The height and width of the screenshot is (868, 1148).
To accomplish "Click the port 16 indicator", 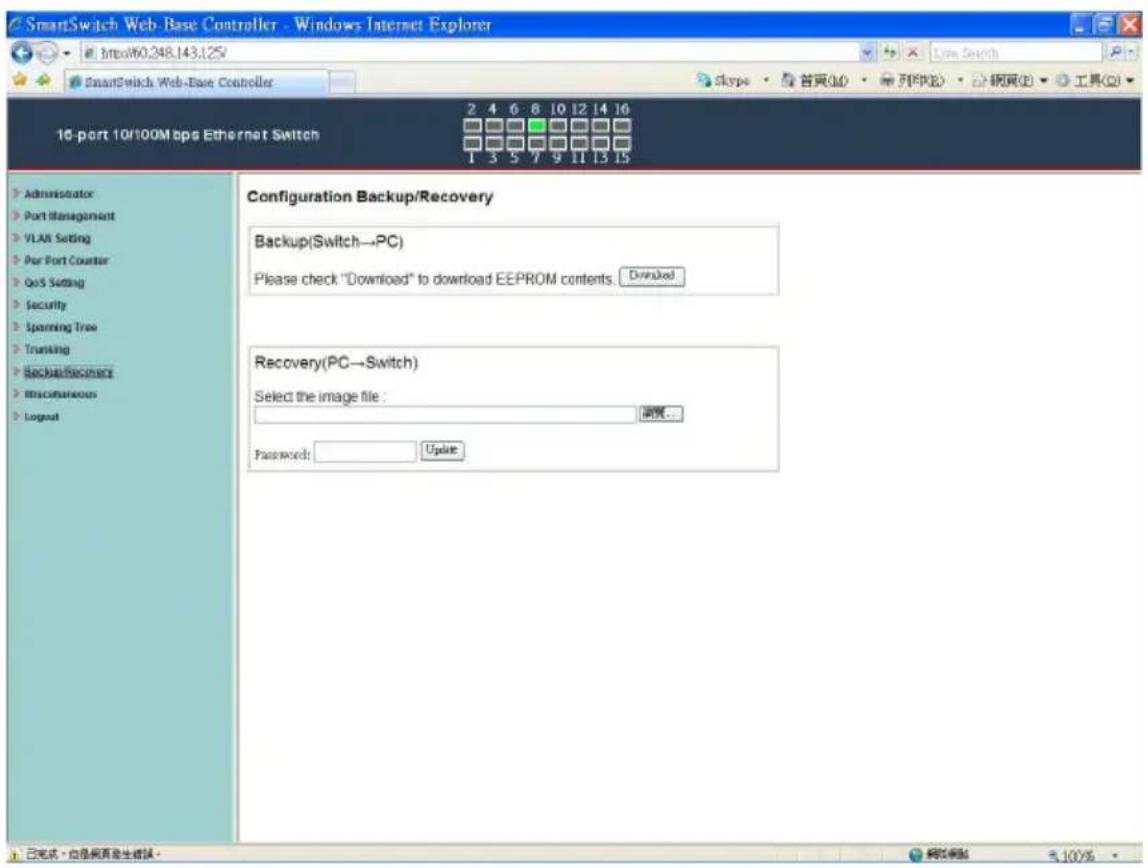I will click(x=622, y=126).
